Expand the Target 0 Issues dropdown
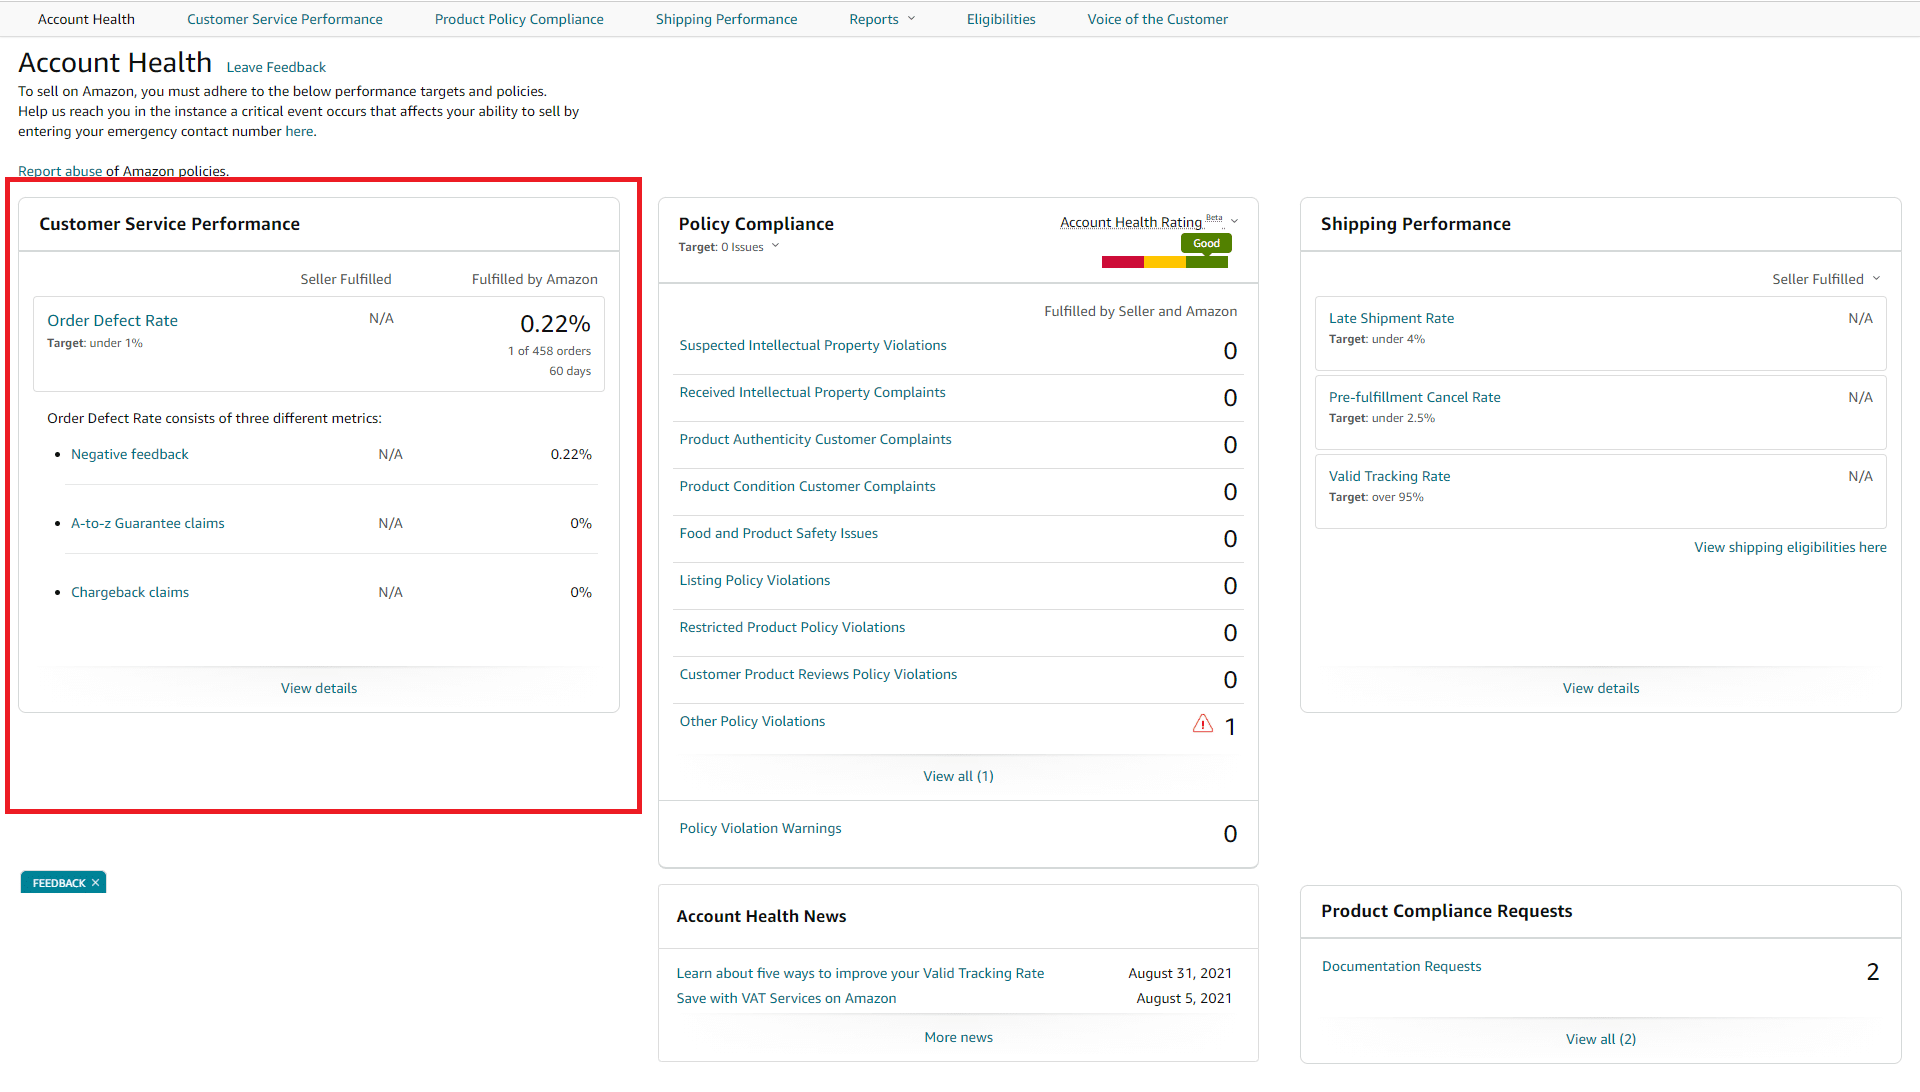The height and width of the screenshot is (1092, 1920). [777, 246]
